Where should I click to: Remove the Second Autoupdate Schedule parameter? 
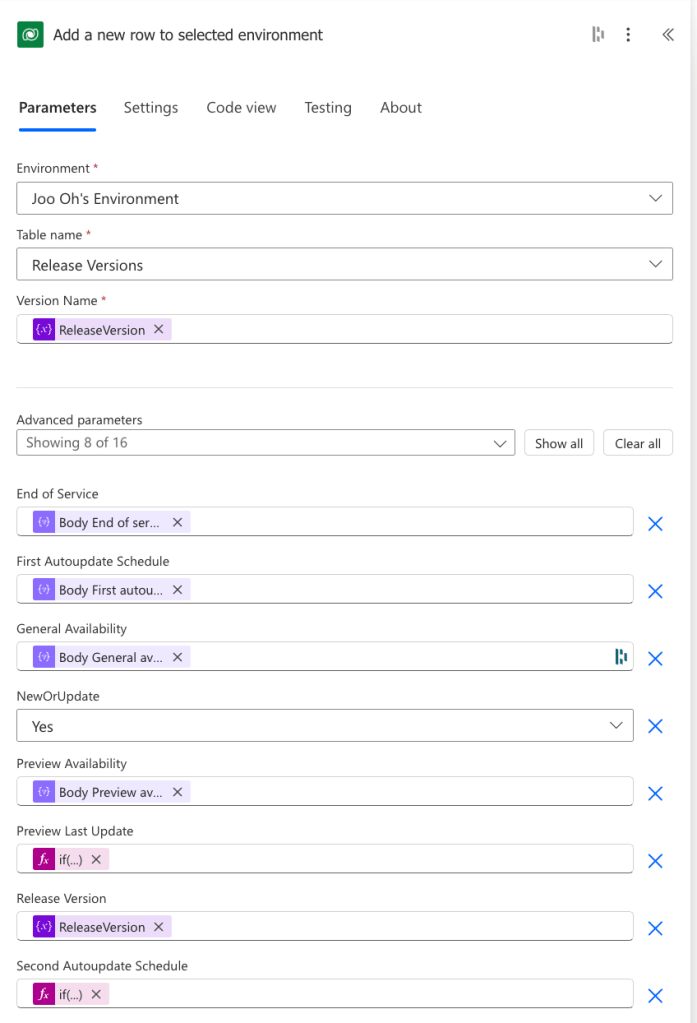[x=655, y=995]
